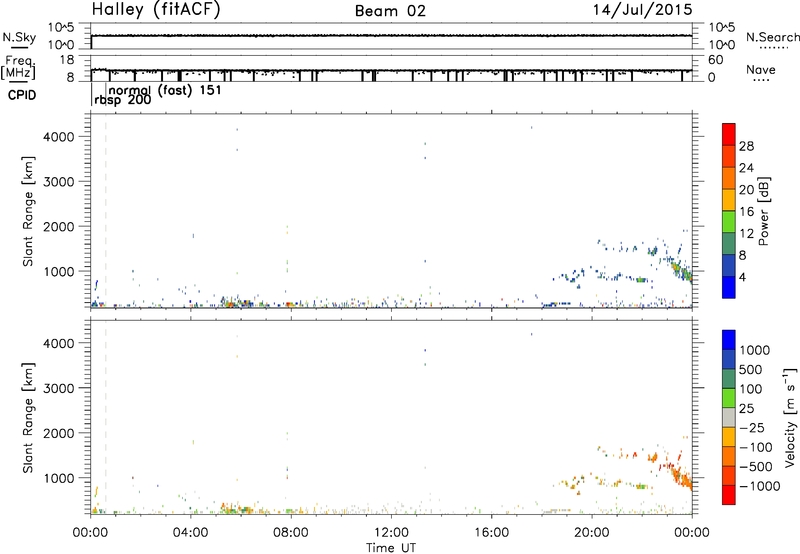Click the 'Power [dB]' colorbar title
Screen dimensions: 800x554
point(763,211)
